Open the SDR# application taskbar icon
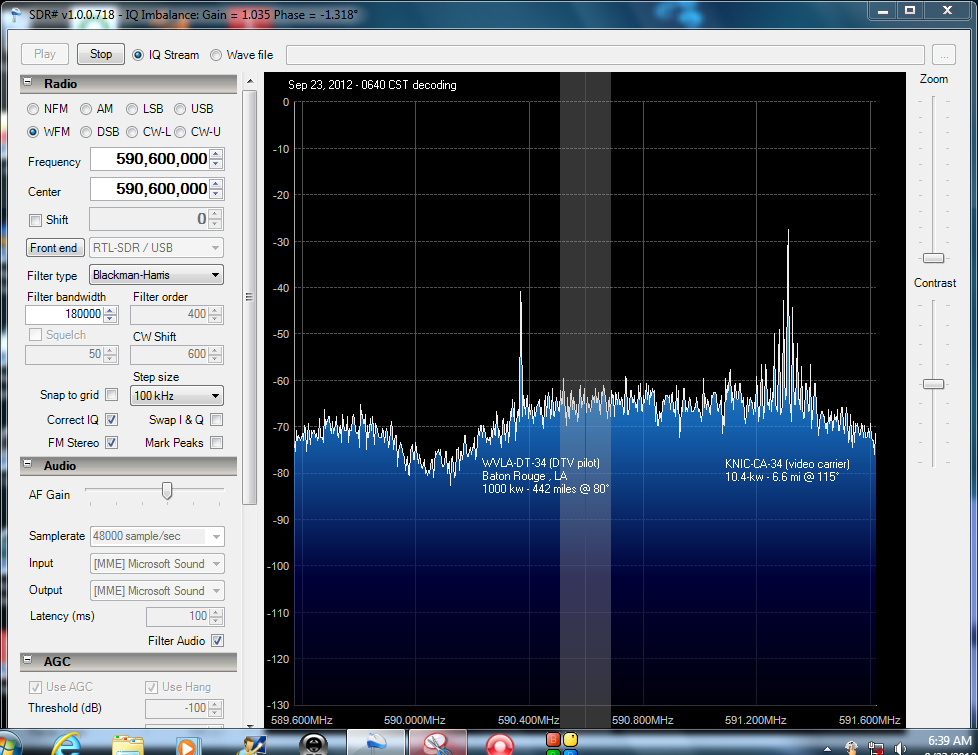 pyautogui.click(x=377, y=743)
